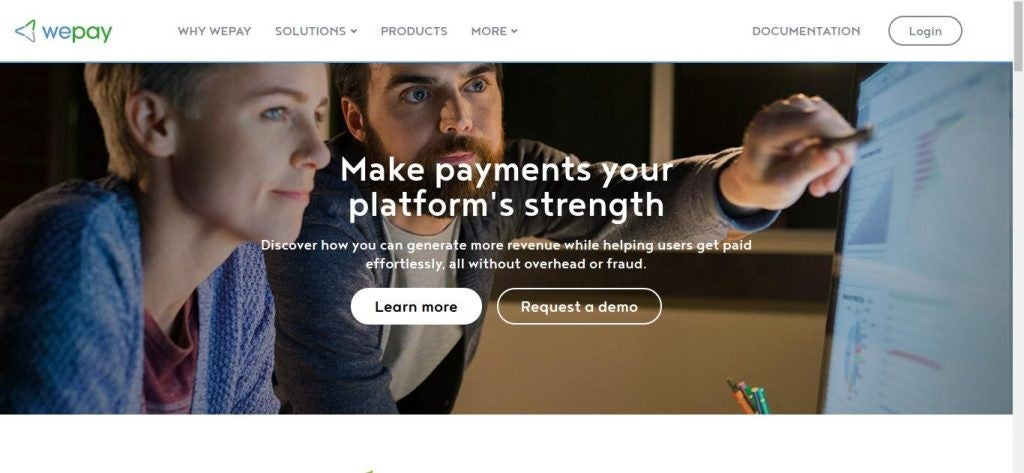Go to the PRODUCTS page
The image size is (1024, 473).
point(414,31)
